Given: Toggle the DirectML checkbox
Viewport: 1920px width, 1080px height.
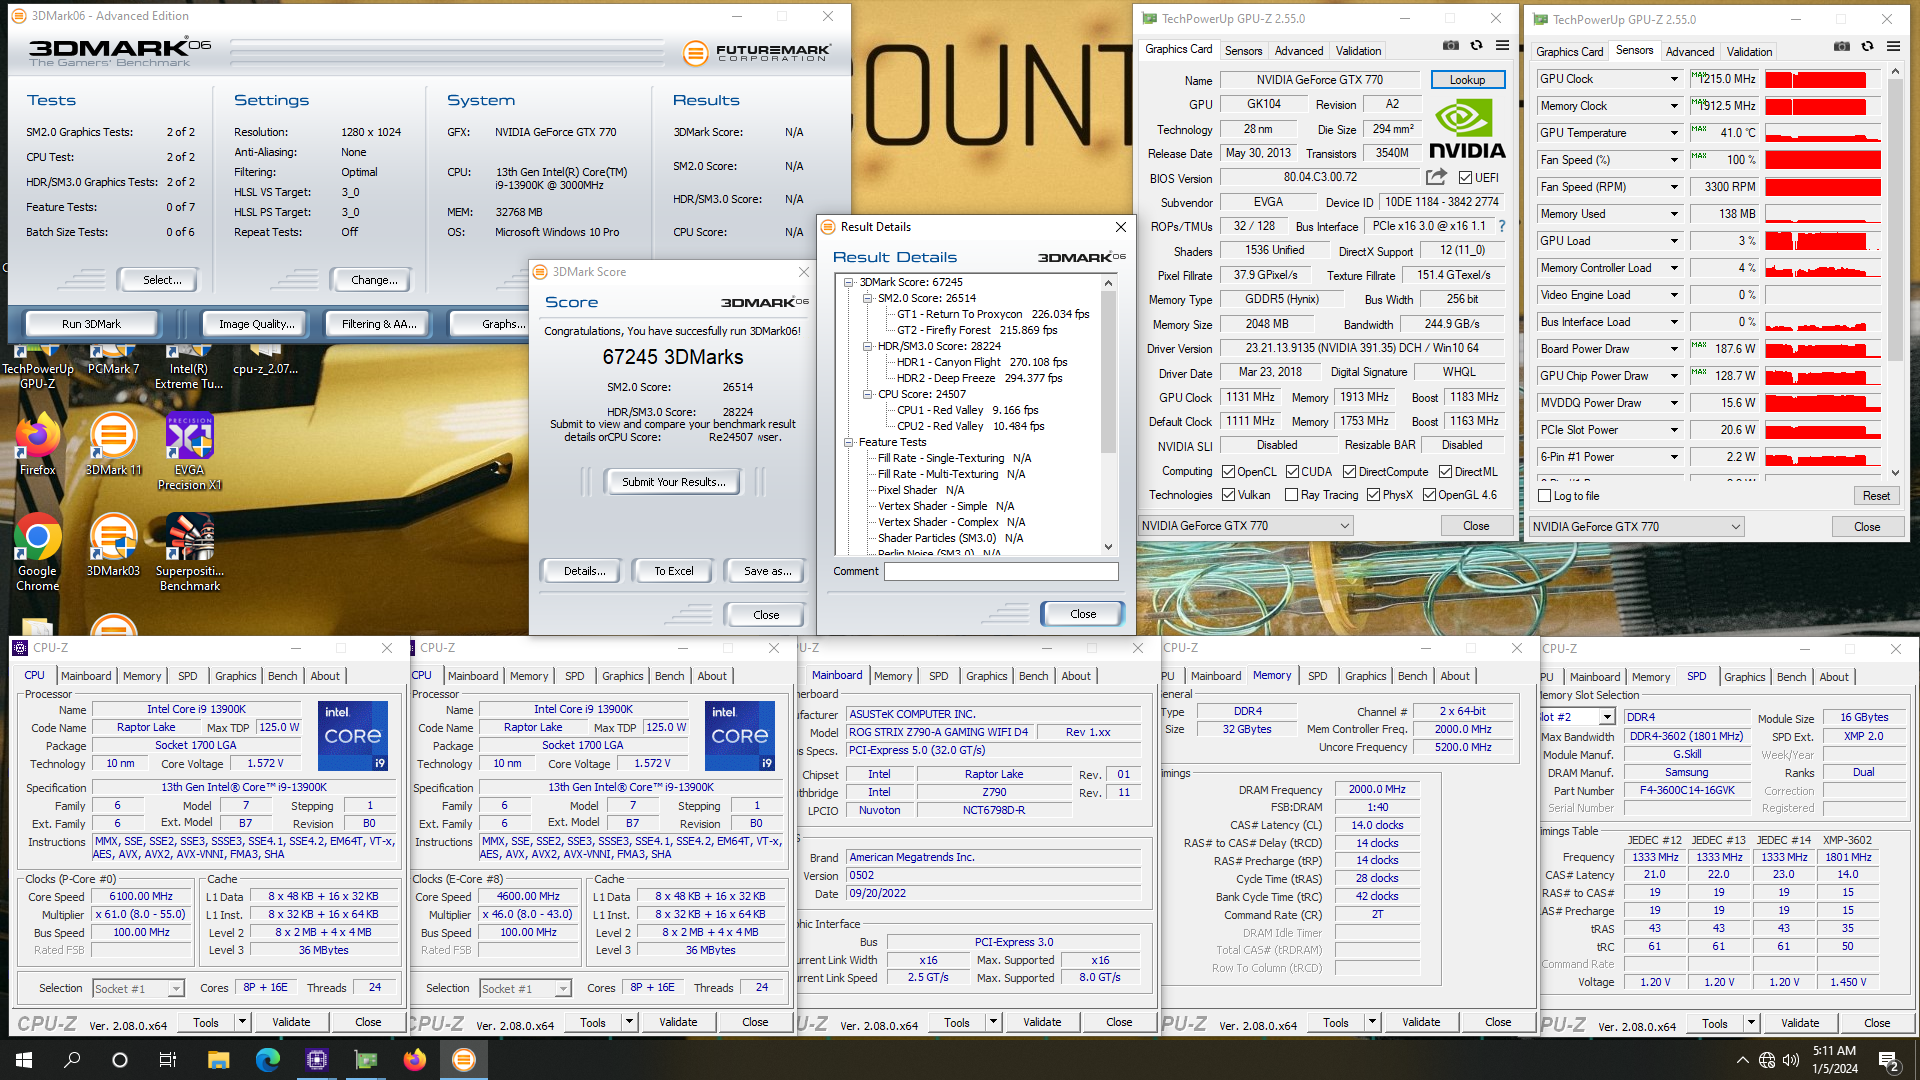Looking at the screenshot, I should click(x=1445, y=472).
